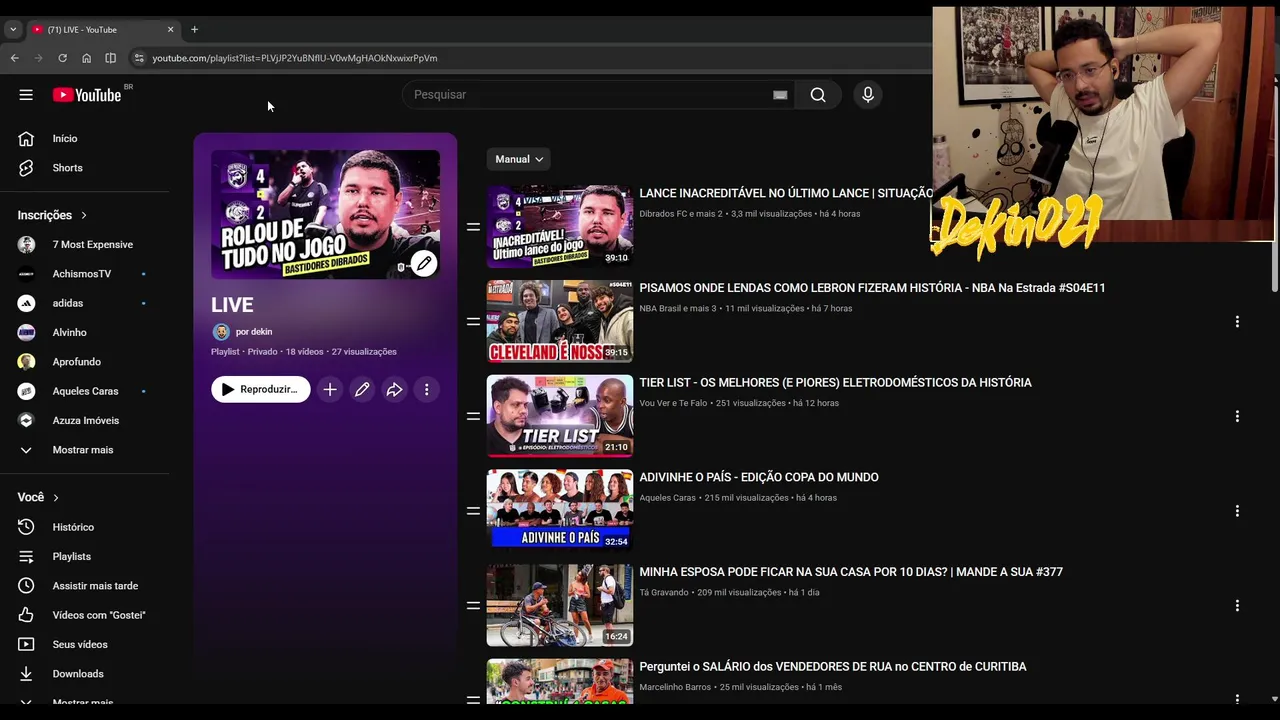Click the browser address bar URL
1280x720 pixels.
tap(295, 58)
